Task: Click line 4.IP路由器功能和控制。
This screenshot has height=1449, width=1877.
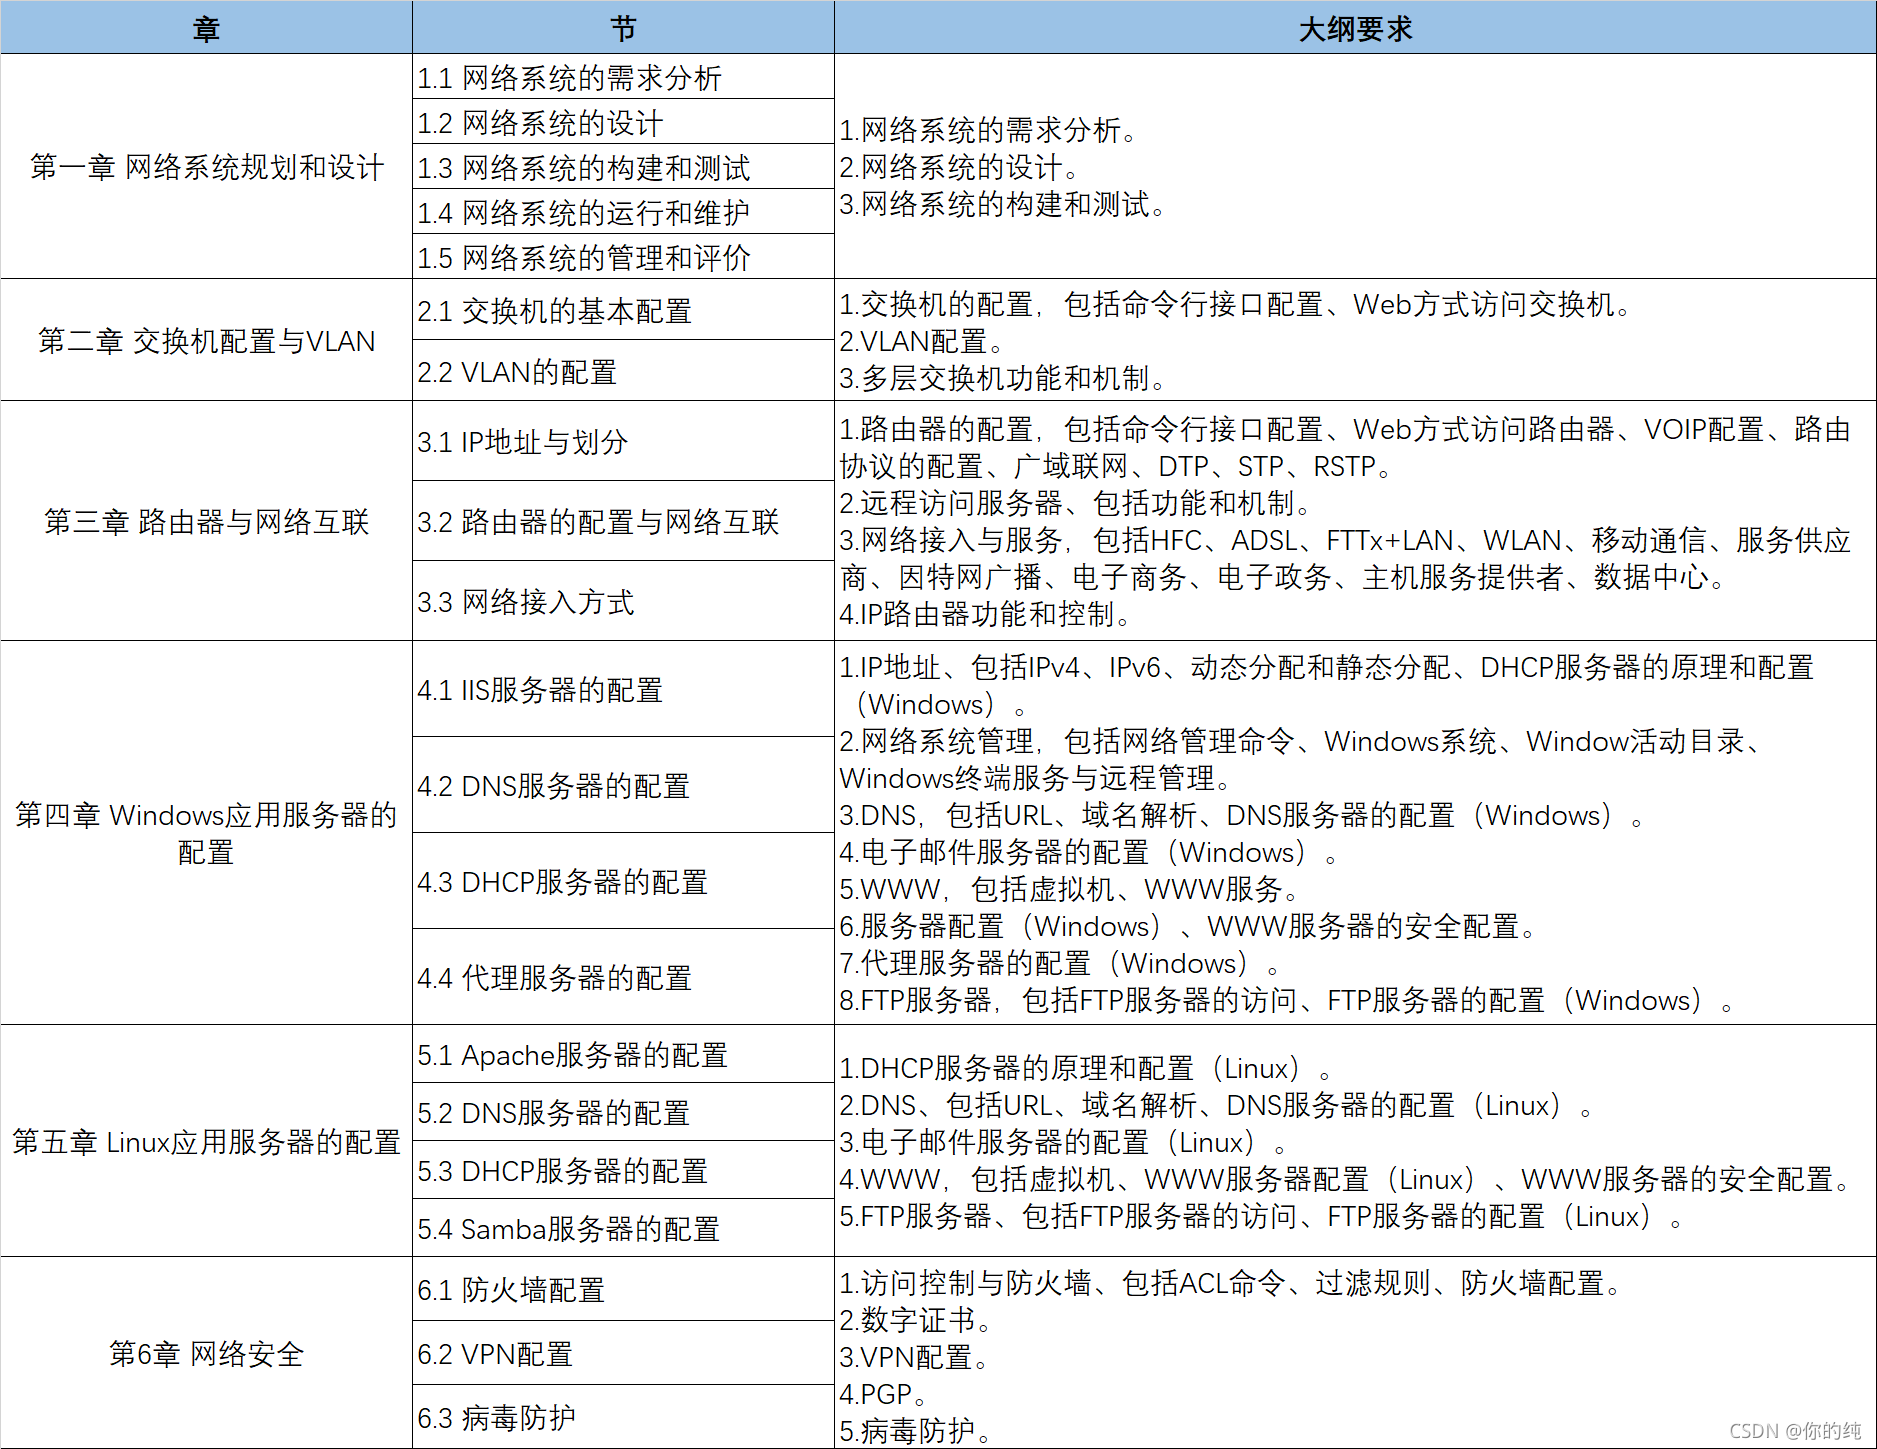Action: (x=985, y=614)
